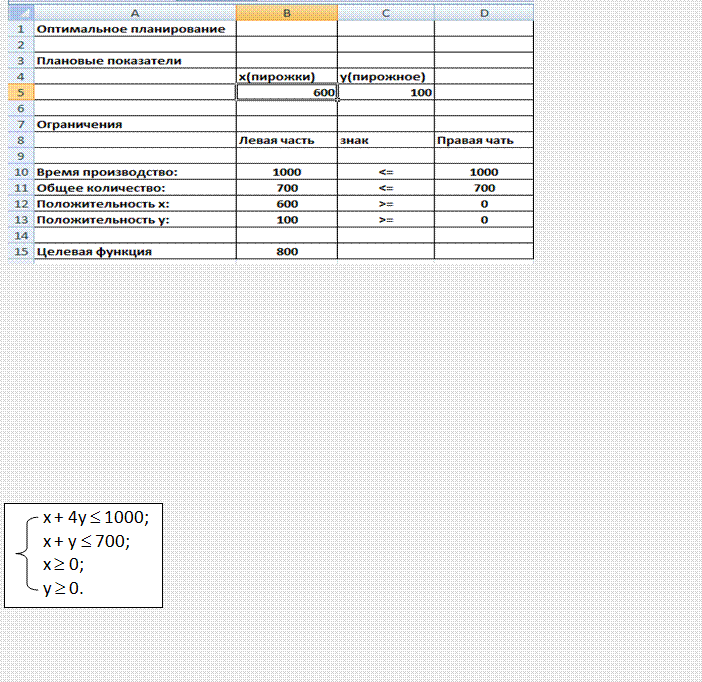Select the 'Время производство:' label cell
Image resolution: width=702 pixels, height=682 pixels.
(x=135, y=172)
